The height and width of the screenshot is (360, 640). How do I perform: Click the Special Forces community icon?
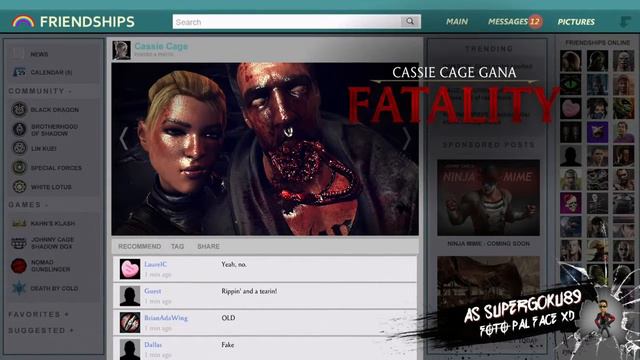(19, 167)
